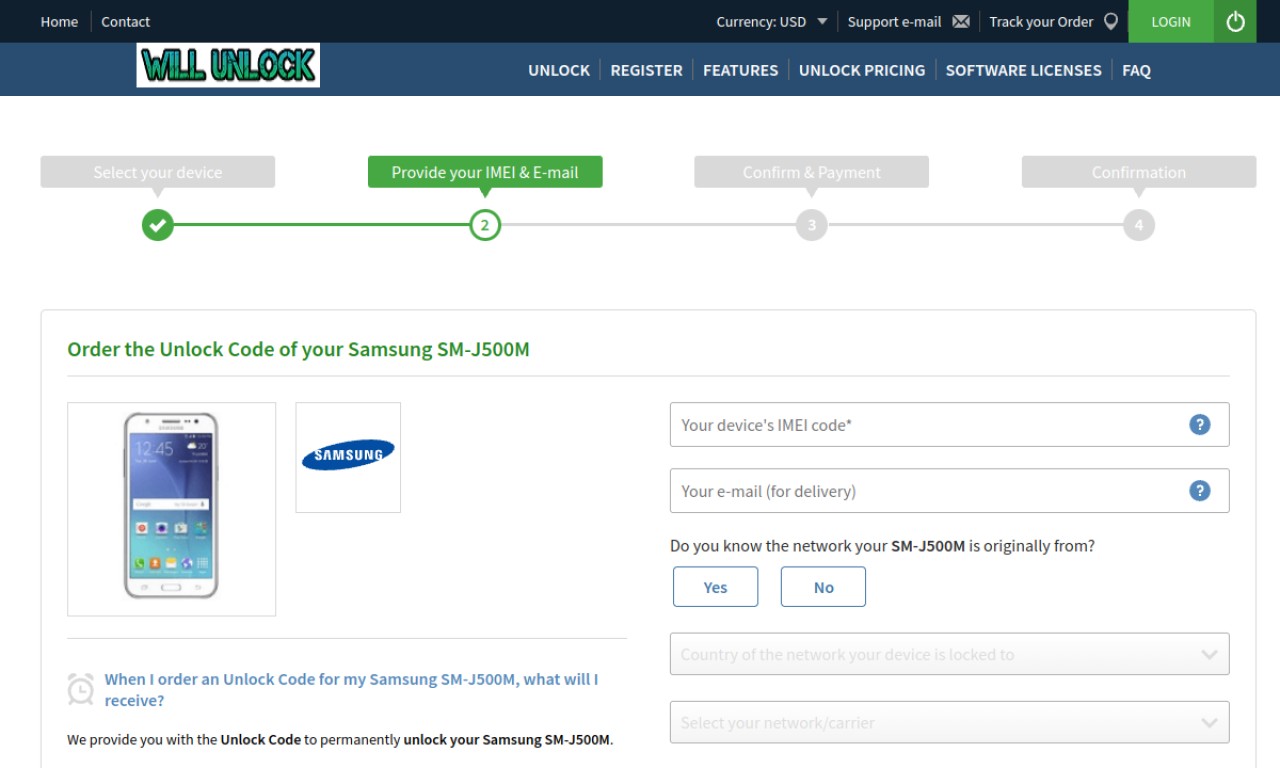This screenshot has width=1280, height=768.
Task: Open the FAQ menu item
Action: [1136, 70]
